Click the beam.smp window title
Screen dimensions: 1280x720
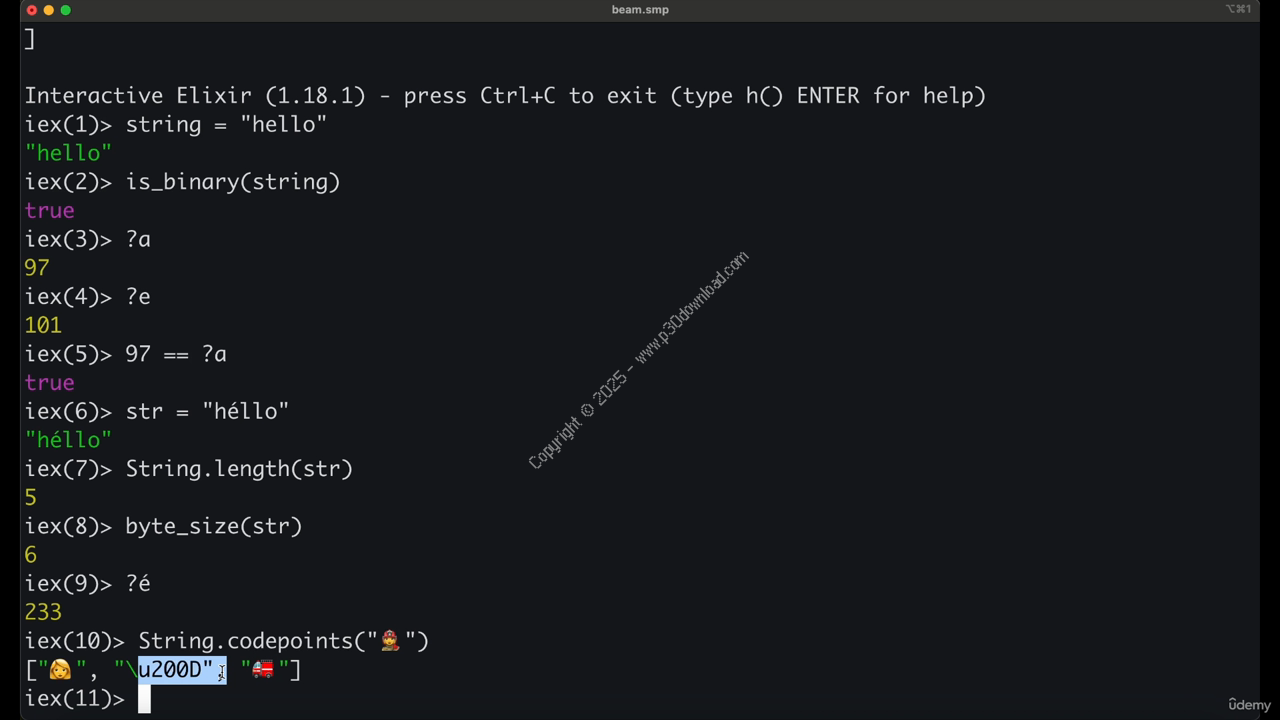click(x=640, y=10)
